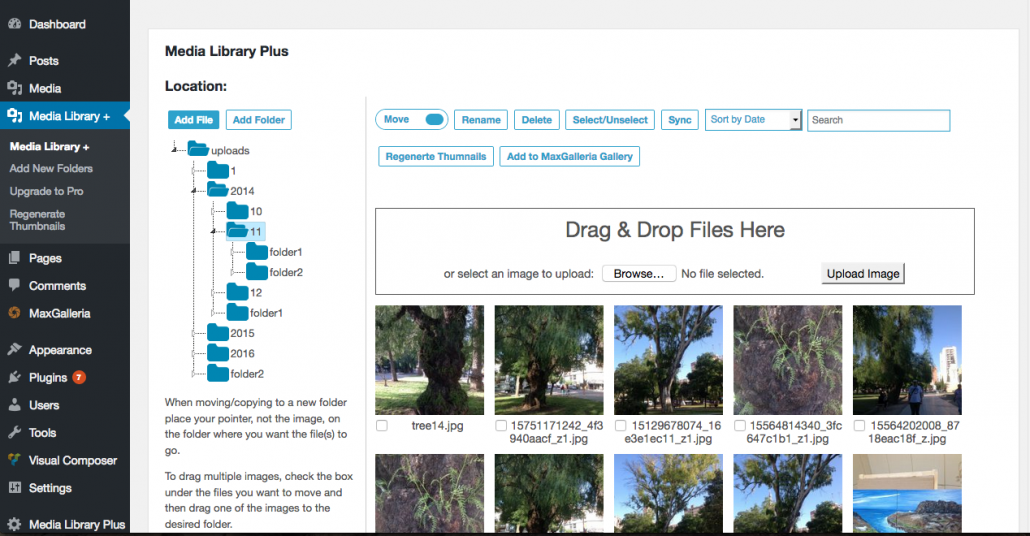The height and width of the screenshot is (536, 1030).
Task: Click the Upload Image button
Action: click(863, 273)
